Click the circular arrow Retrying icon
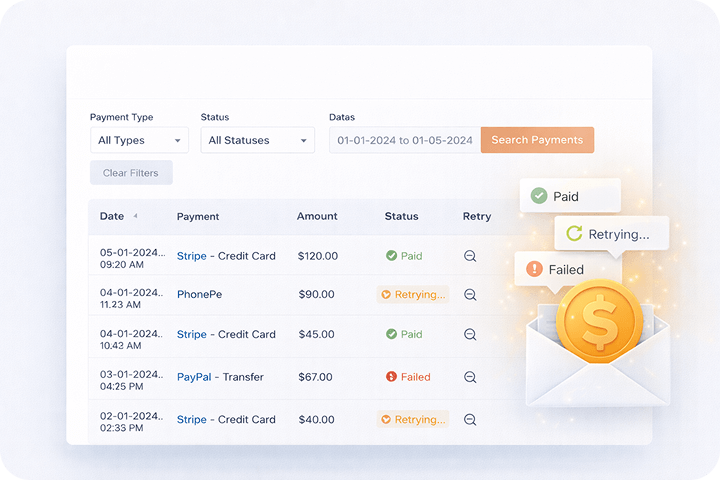The width and height of the screenshot is (720, 480). [574, 234]
